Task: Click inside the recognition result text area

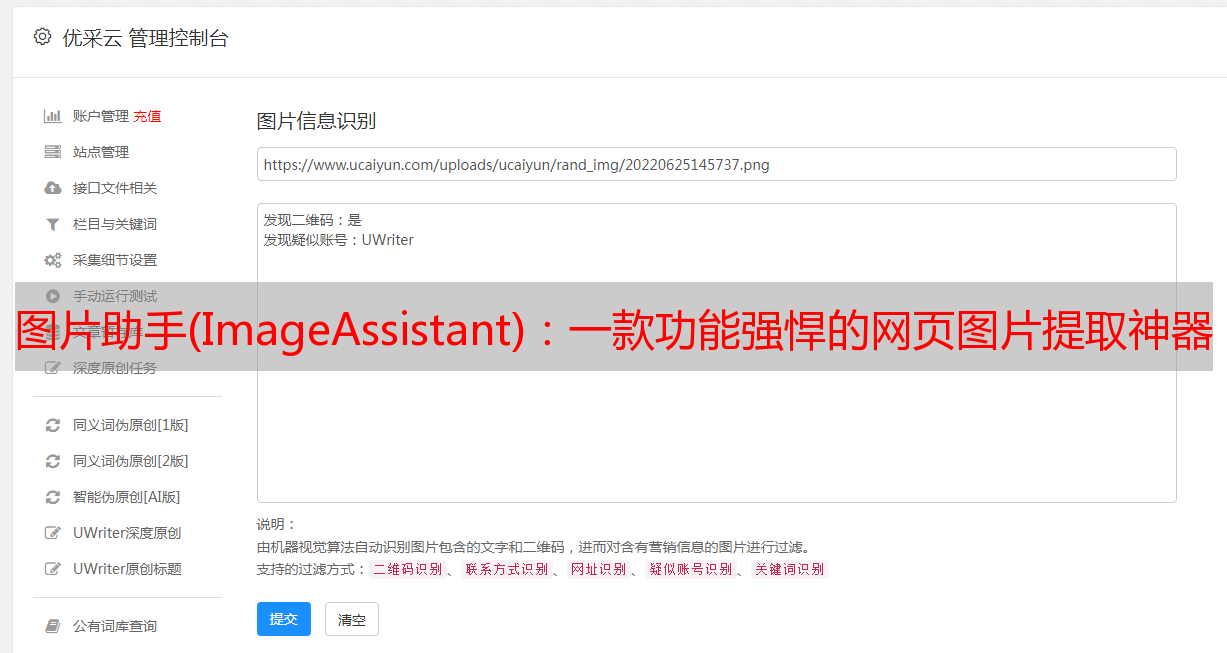Action: 716,353
